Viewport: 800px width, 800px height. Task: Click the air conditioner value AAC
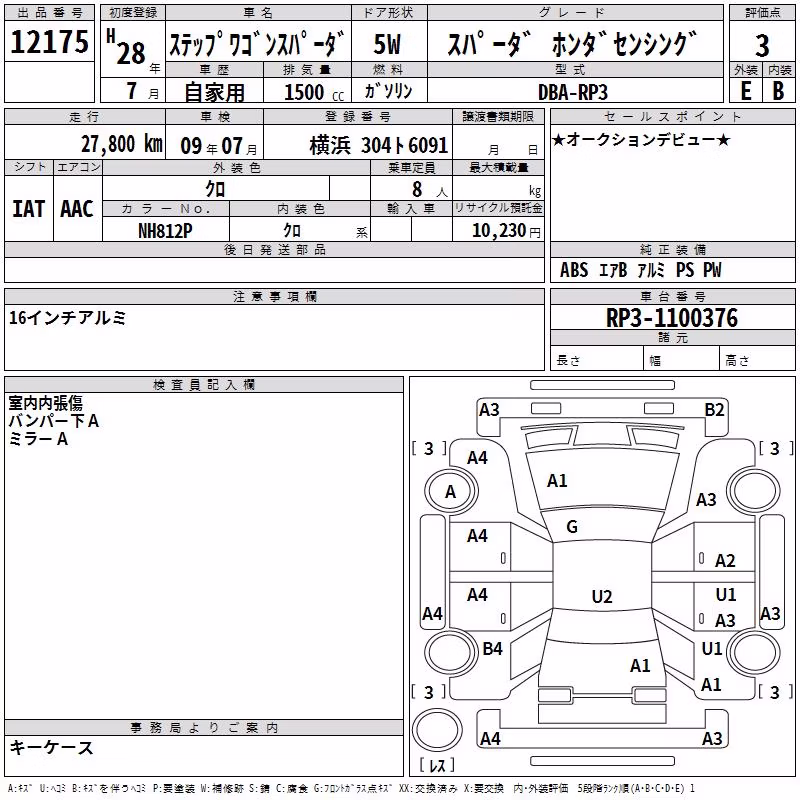[x=77, y=209]
